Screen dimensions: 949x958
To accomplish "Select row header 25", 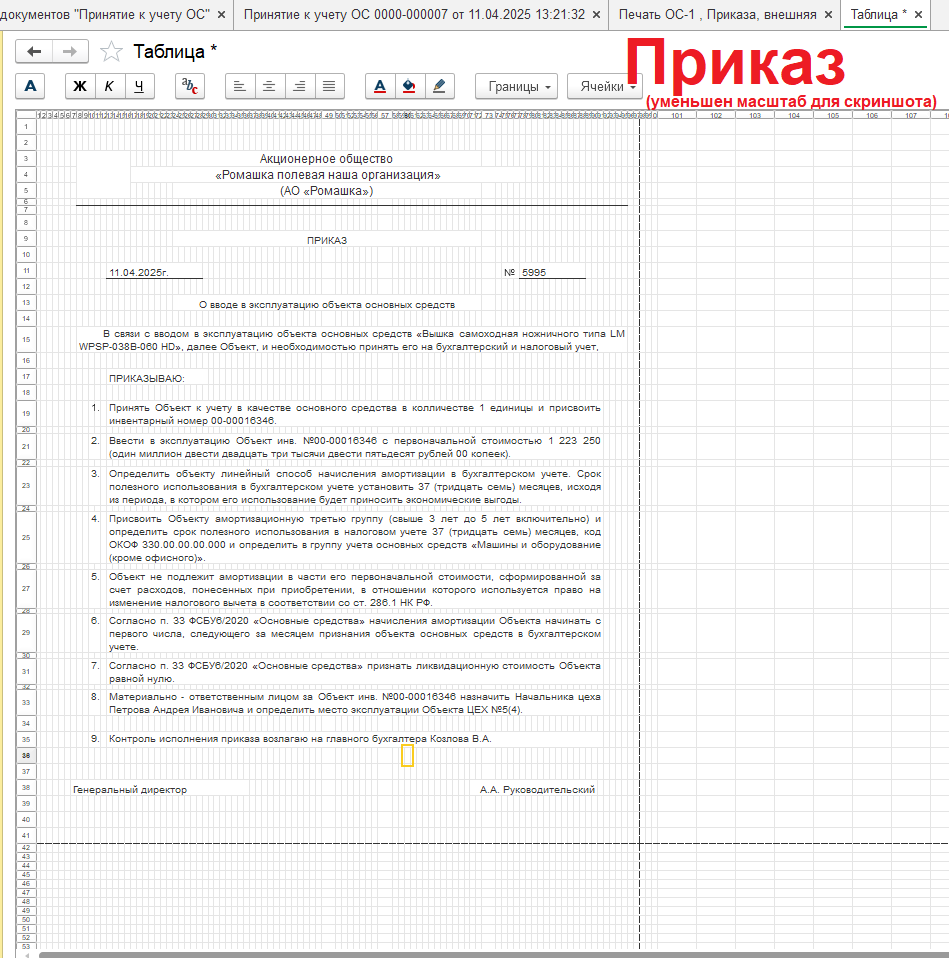I will click(x=26, y=538).
